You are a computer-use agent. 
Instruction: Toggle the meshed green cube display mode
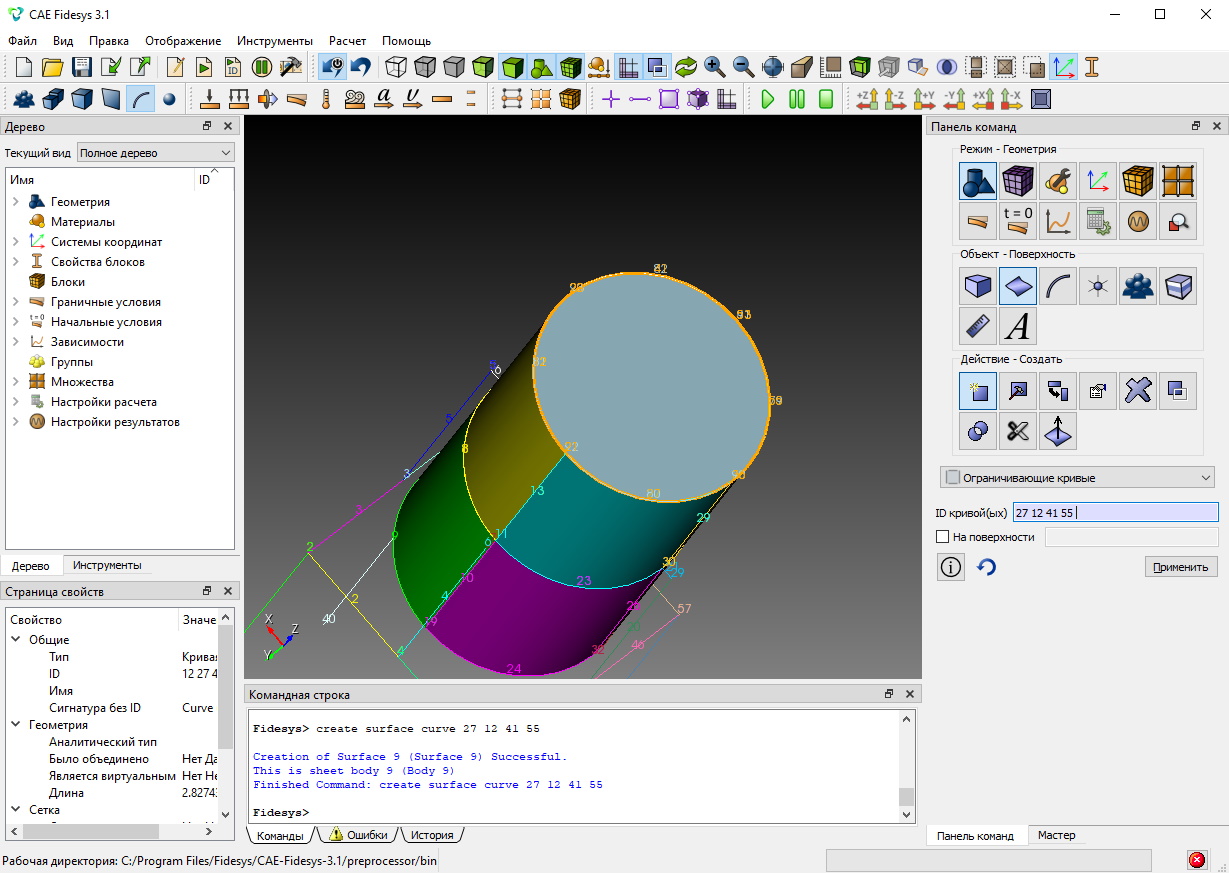pyautogui.click(x=571, y=67)
